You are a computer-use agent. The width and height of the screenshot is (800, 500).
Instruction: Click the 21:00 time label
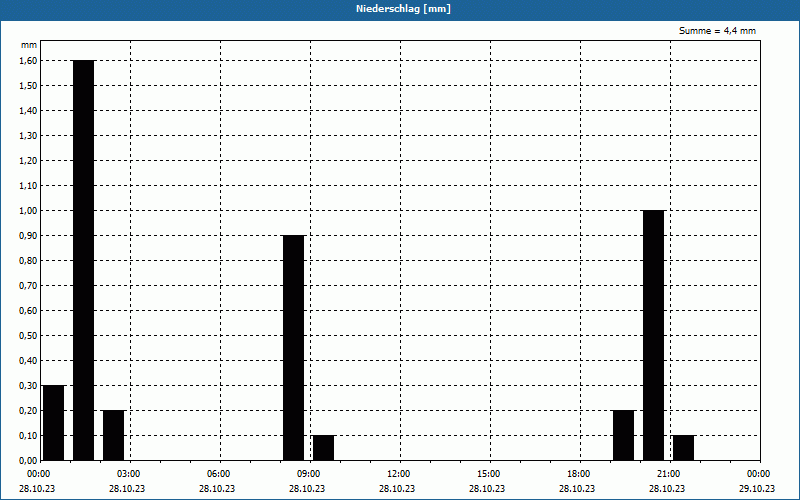668,474
